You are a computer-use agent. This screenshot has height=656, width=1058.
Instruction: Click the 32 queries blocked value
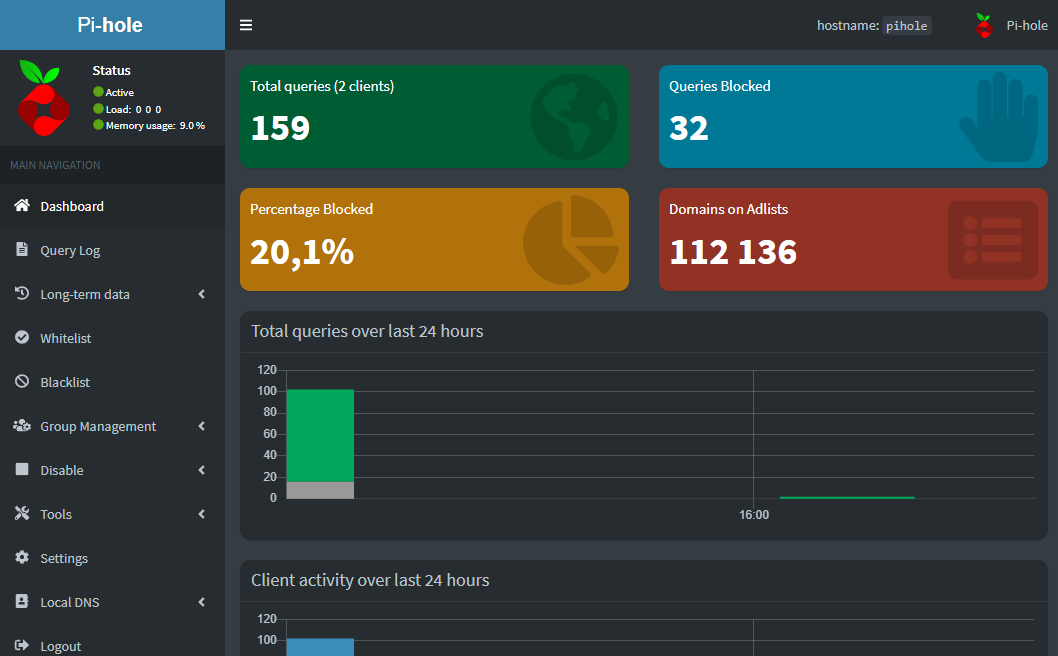click(x=688, y=128)
